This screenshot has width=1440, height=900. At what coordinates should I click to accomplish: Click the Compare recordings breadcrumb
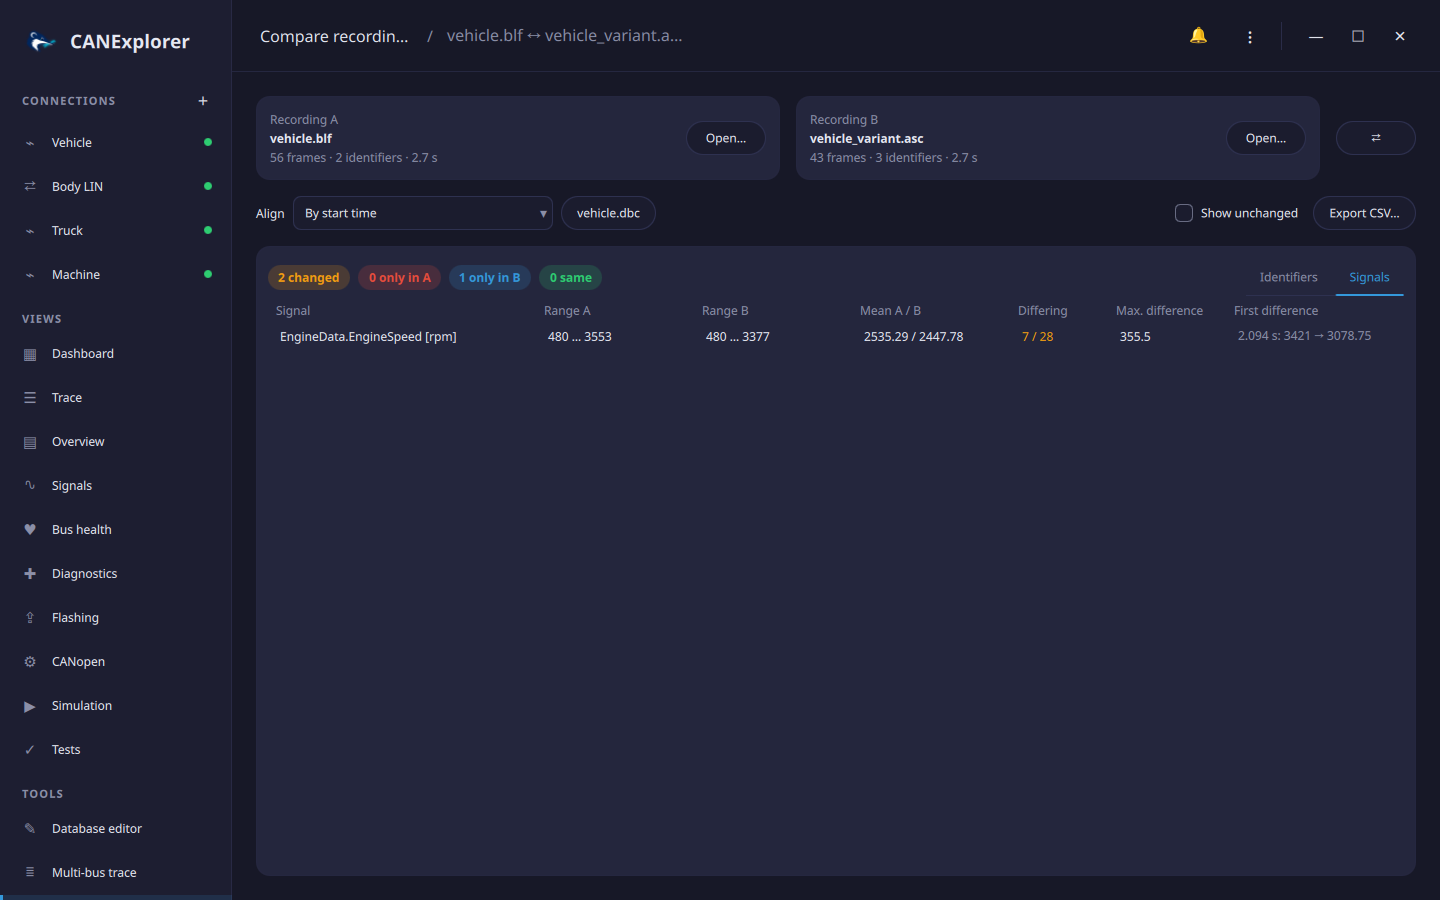coord(334,36)
